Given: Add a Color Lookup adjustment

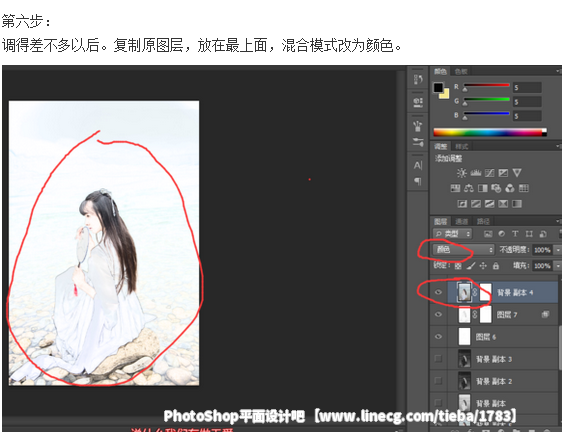Looking at the screenshot, I should pyautogui.click(x=523, y=188).
